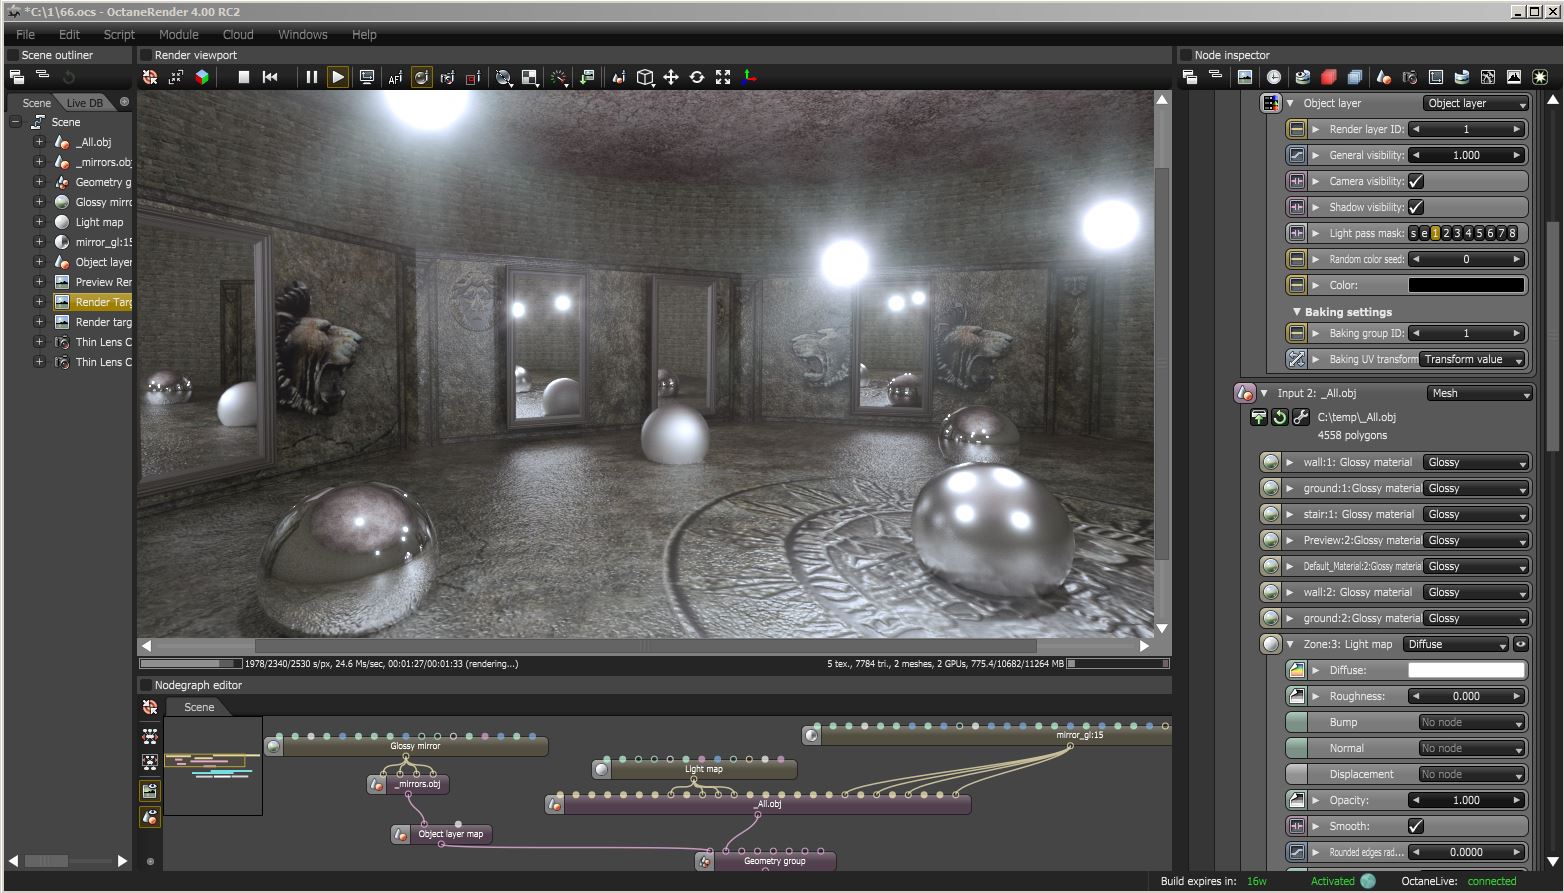
Task: Open the Object layer type dropdown
Action: click(x=1476, y=103)
